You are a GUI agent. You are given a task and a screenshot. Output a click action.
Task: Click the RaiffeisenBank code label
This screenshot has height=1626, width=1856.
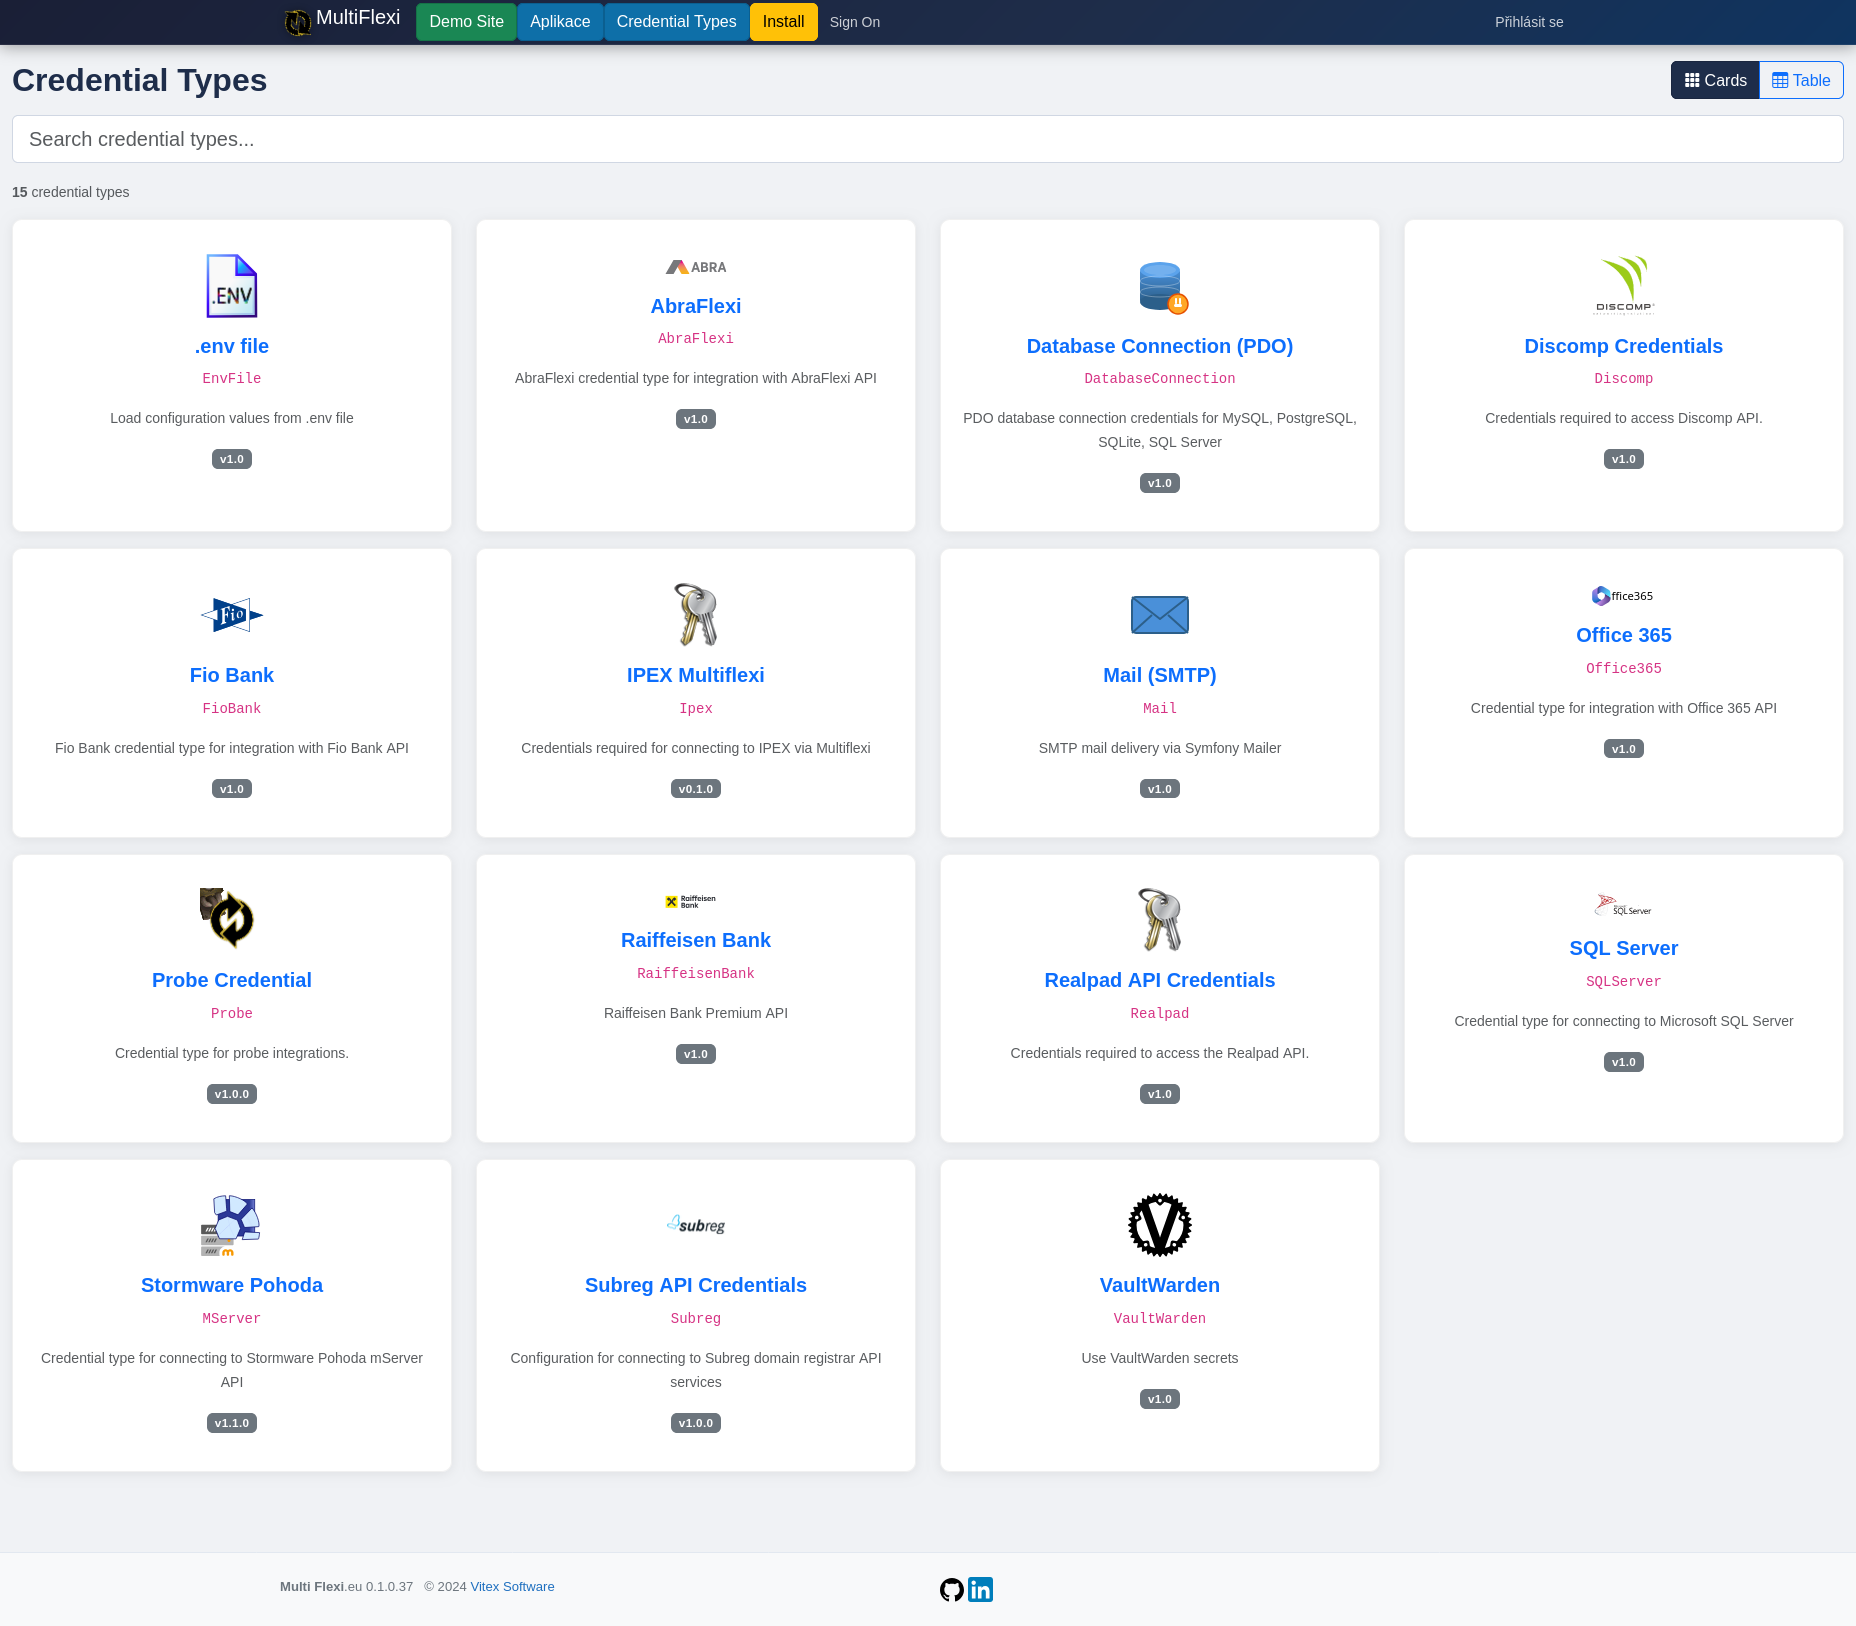coord(696,974)
